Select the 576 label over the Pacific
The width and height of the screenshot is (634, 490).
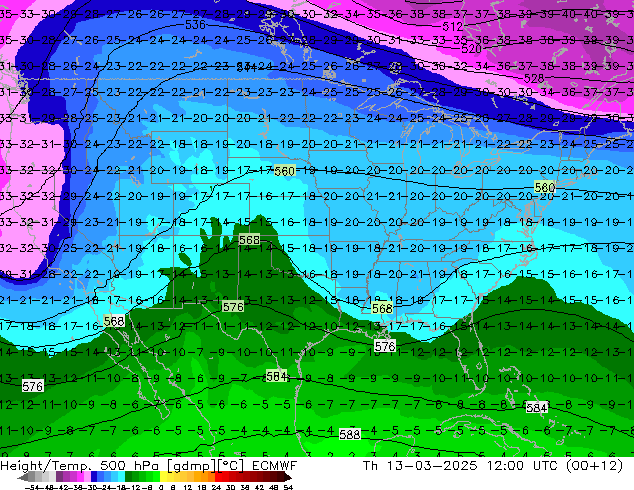coord(32,387)
